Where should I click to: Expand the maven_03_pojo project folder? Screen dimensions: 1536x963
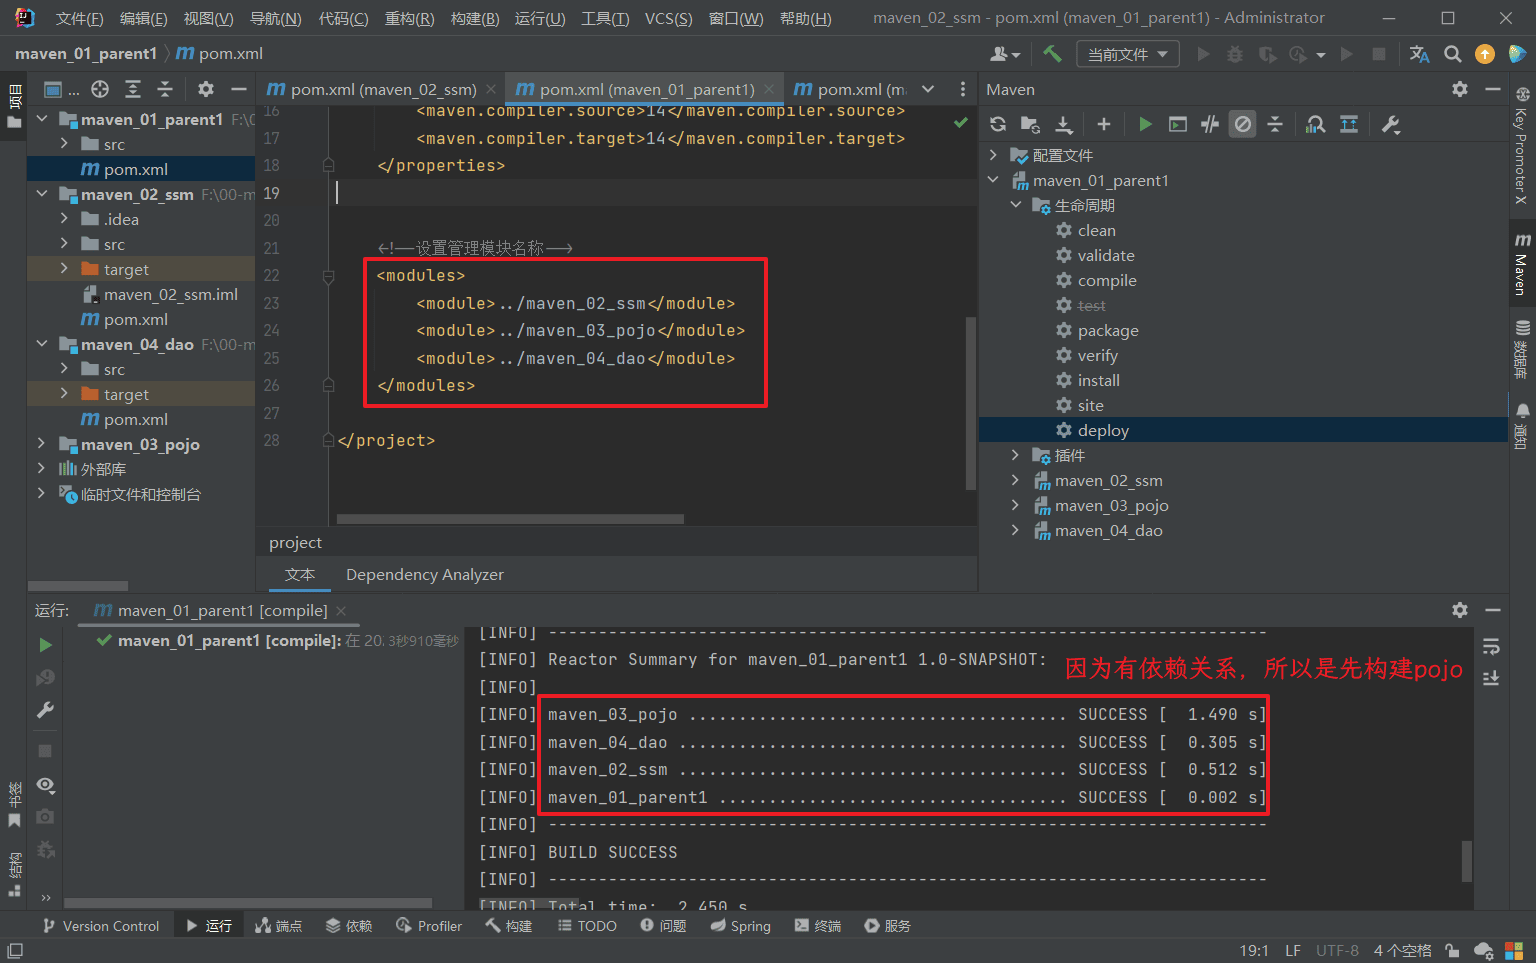click(41, 444)
